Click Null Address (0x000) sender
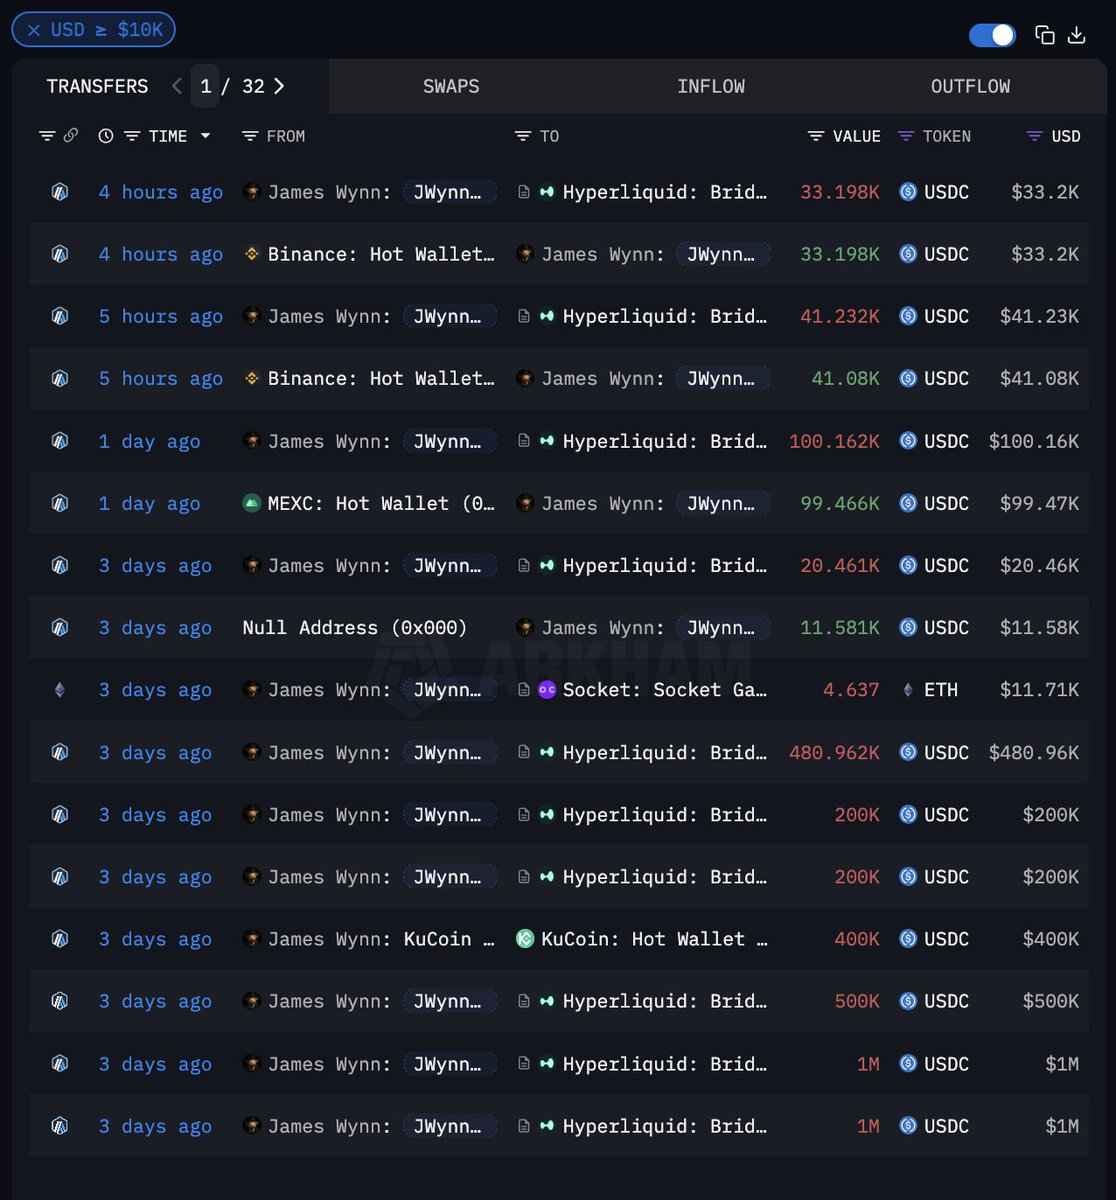This screenshot has width=1116, height=1200. tap(355, 628)
